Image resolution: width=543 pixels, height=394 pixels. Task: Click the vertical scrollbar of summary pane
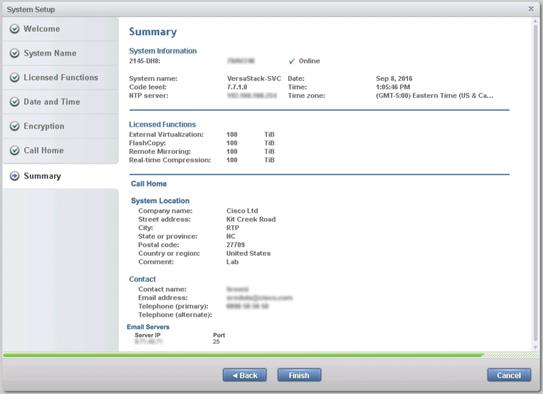point(535,183)
